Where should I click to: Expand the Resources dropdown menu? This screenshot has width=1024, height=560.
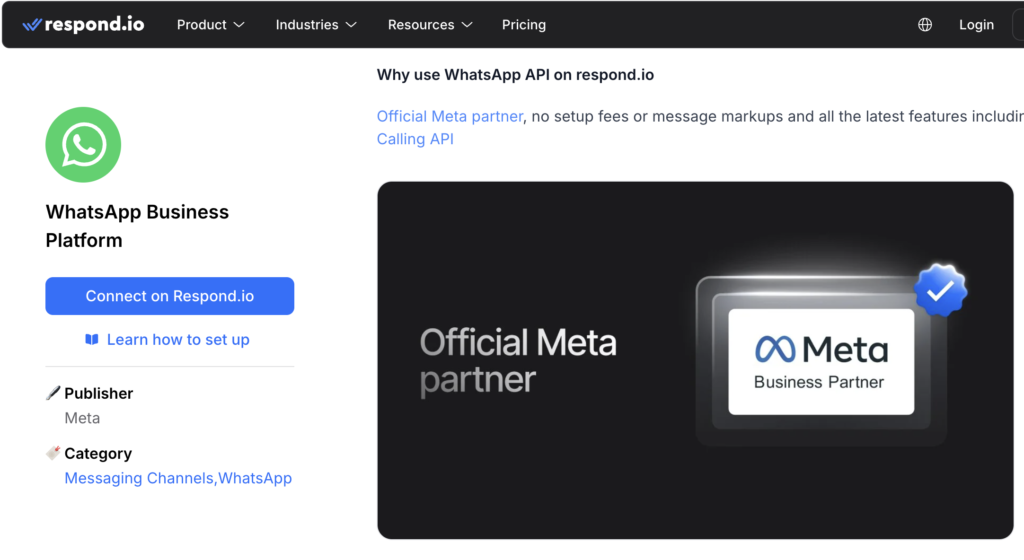[x=430, y=25]
